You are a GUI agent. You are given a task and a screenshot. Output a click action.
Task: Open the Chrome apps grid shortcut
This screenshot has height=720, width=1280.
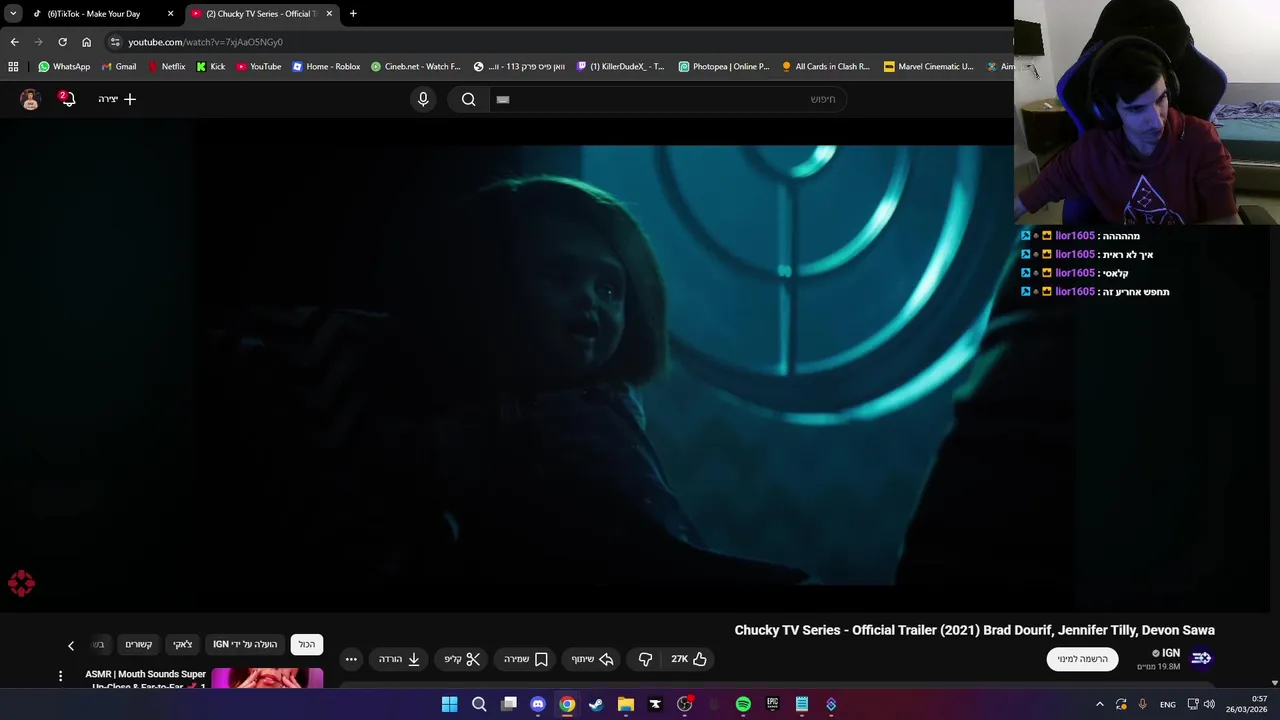13,67
